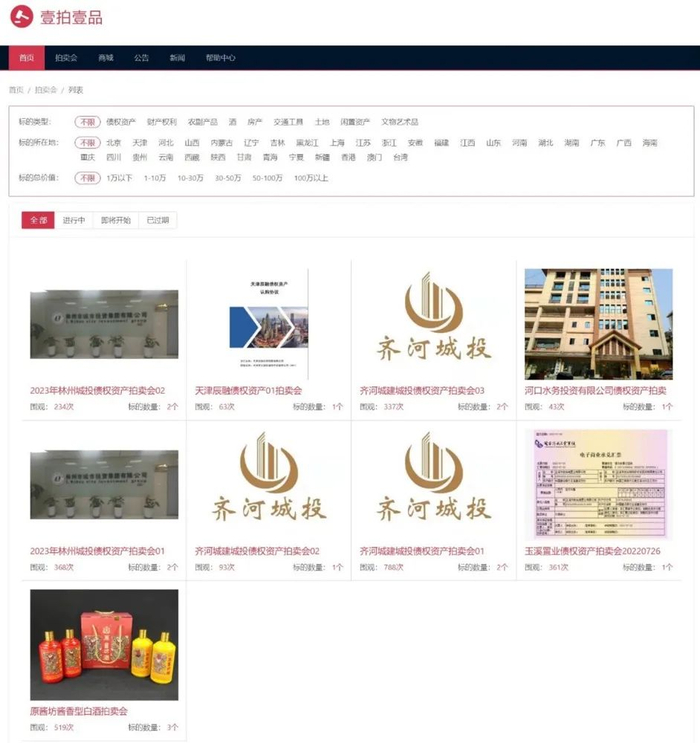This screenshot has height=743, width=700.
Task: Switch to the 即将开始 tab
Action: coord(116,220)
